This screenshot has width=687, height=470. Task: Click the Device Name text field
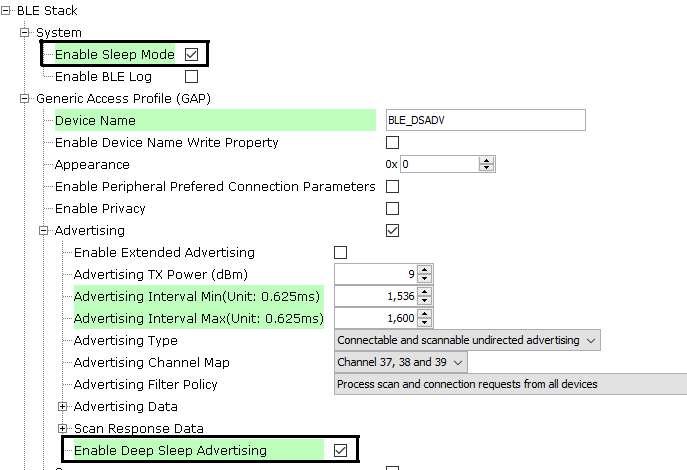[x=484, y=120]
